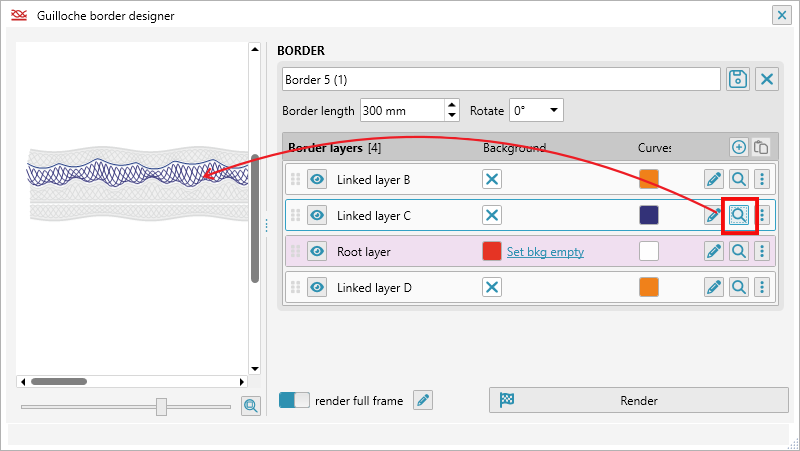This screenshot has height=451, width=800.
Task: Save the border with floppy disk icon
Action: pos(738,80)
